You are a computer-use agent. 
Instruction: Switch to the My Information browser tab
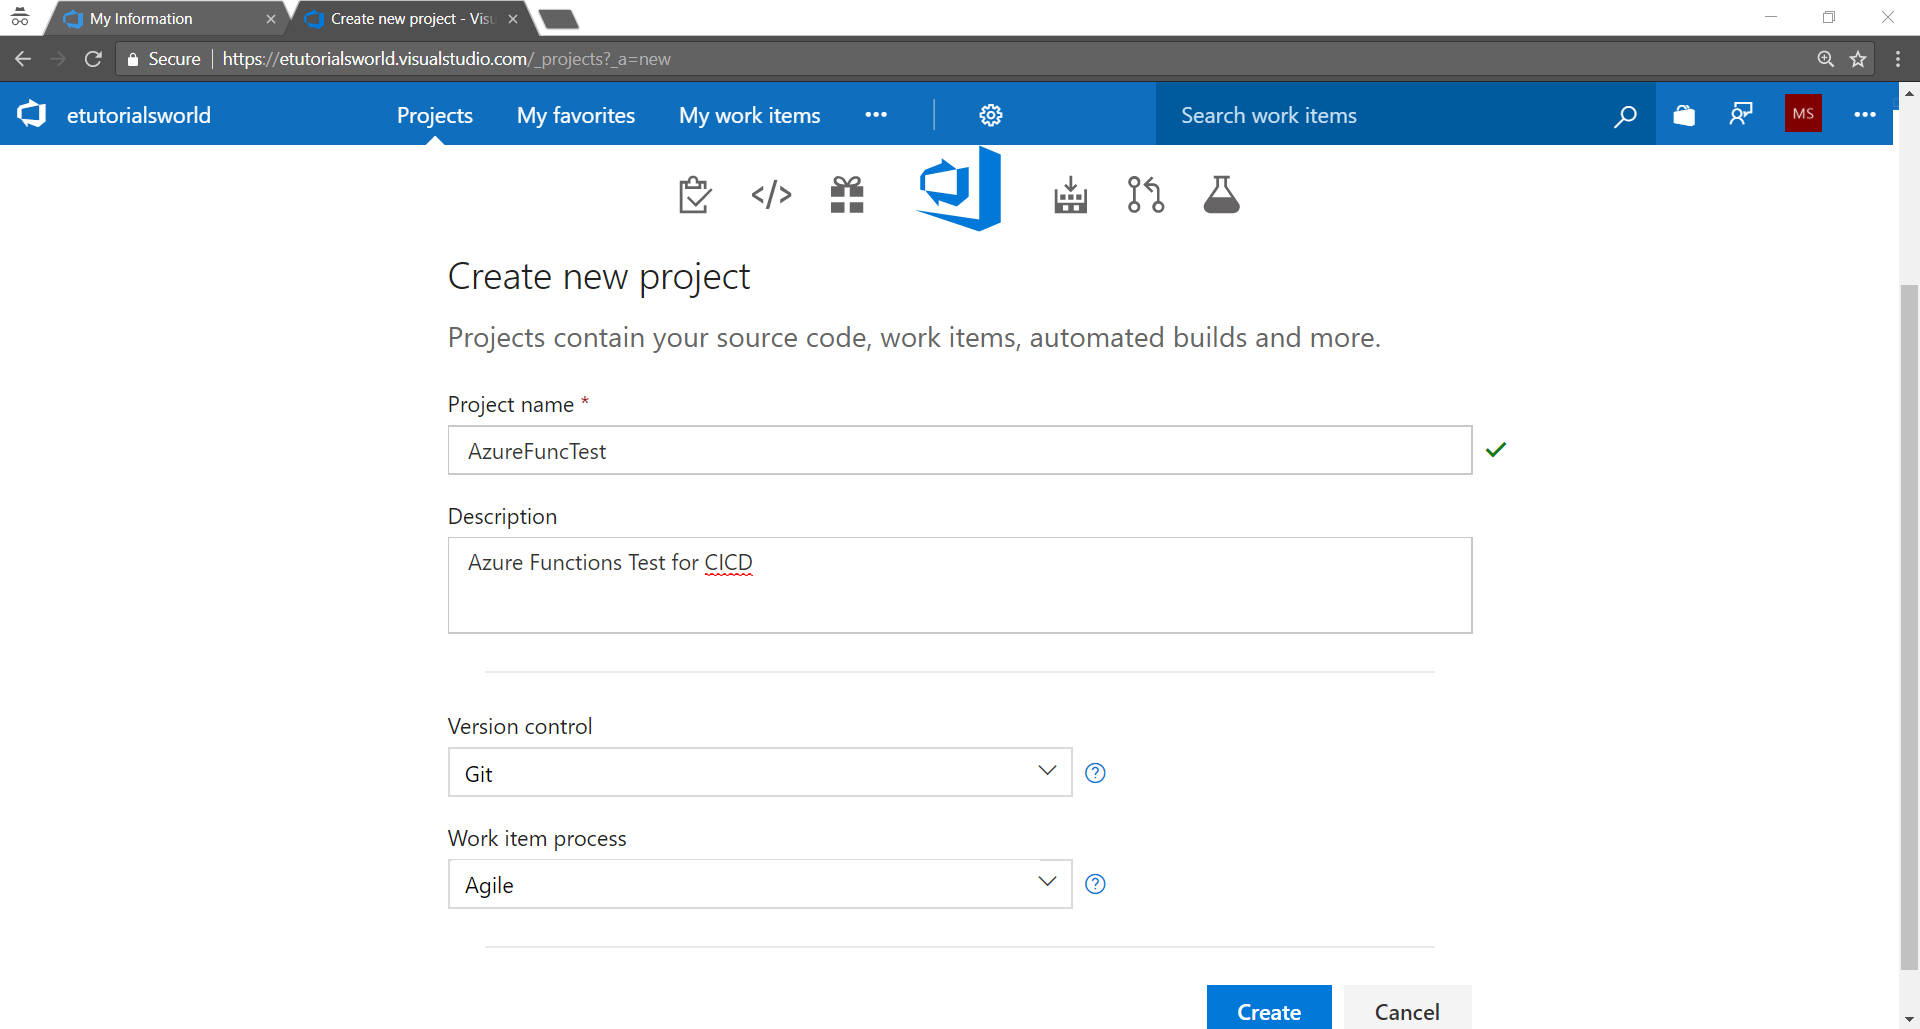(x=165, y=19)
